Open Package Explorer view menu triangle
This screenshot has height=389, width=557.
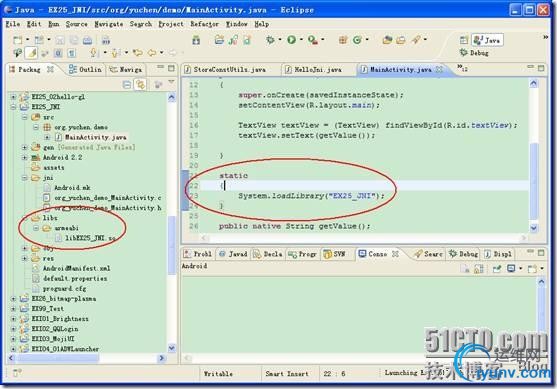(171, 82)
